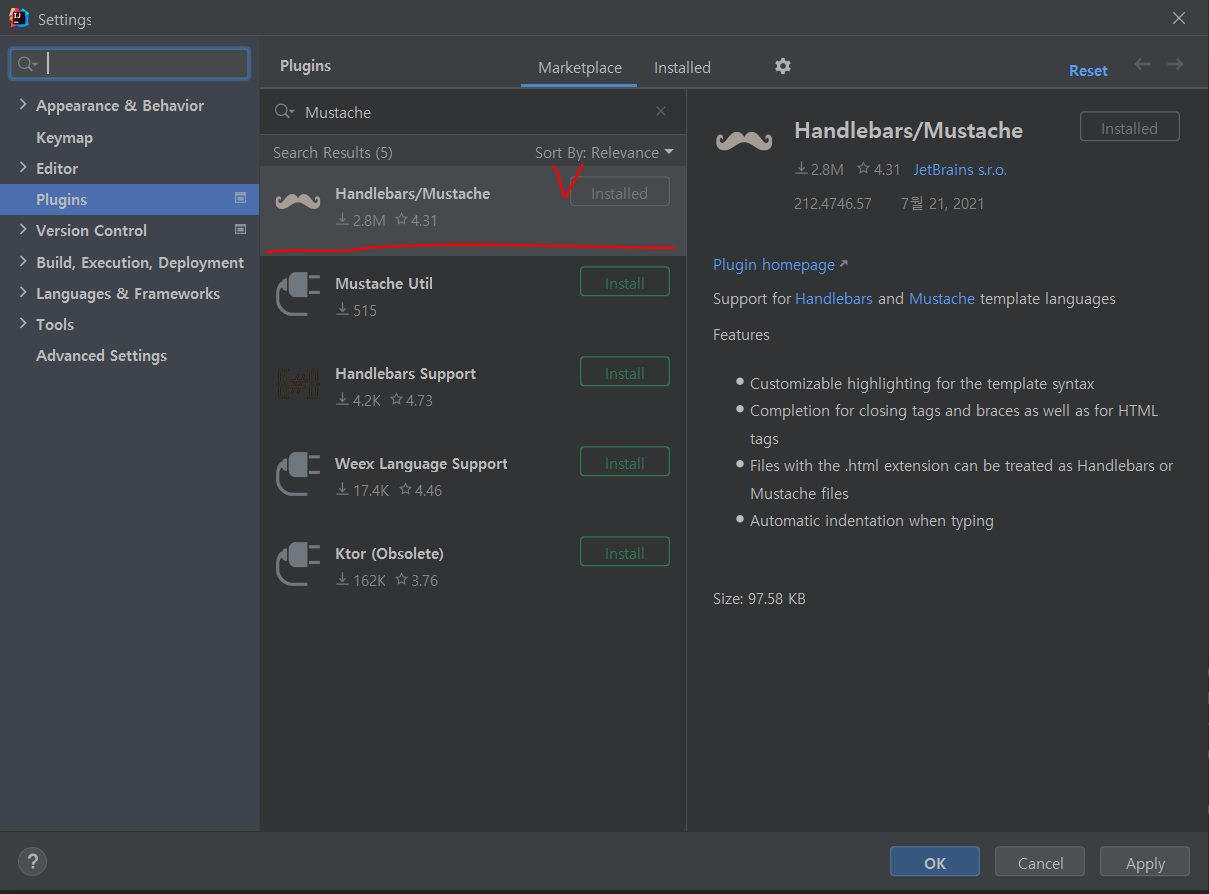The height and width of the screenshot is (894, 1209).
Task: Switch to the Installed tab
Action: click(x=682, y=67)
